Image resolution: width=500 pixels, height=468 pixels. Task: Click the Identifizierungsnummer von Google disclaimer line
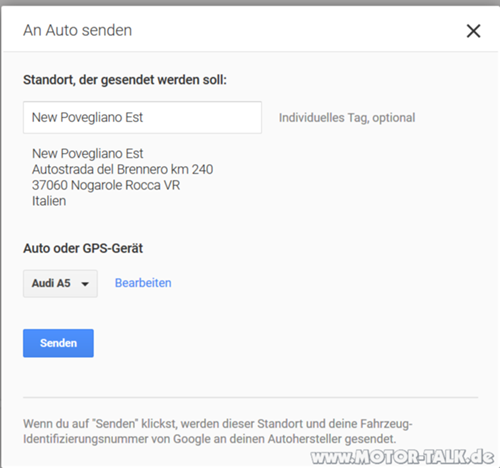click(x=210, y=439)
